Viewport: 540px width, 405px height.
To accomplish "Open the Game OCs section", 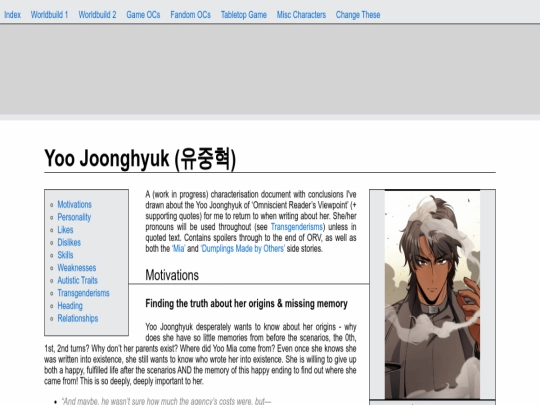I will pyautogui.click(x=143, y=15).
